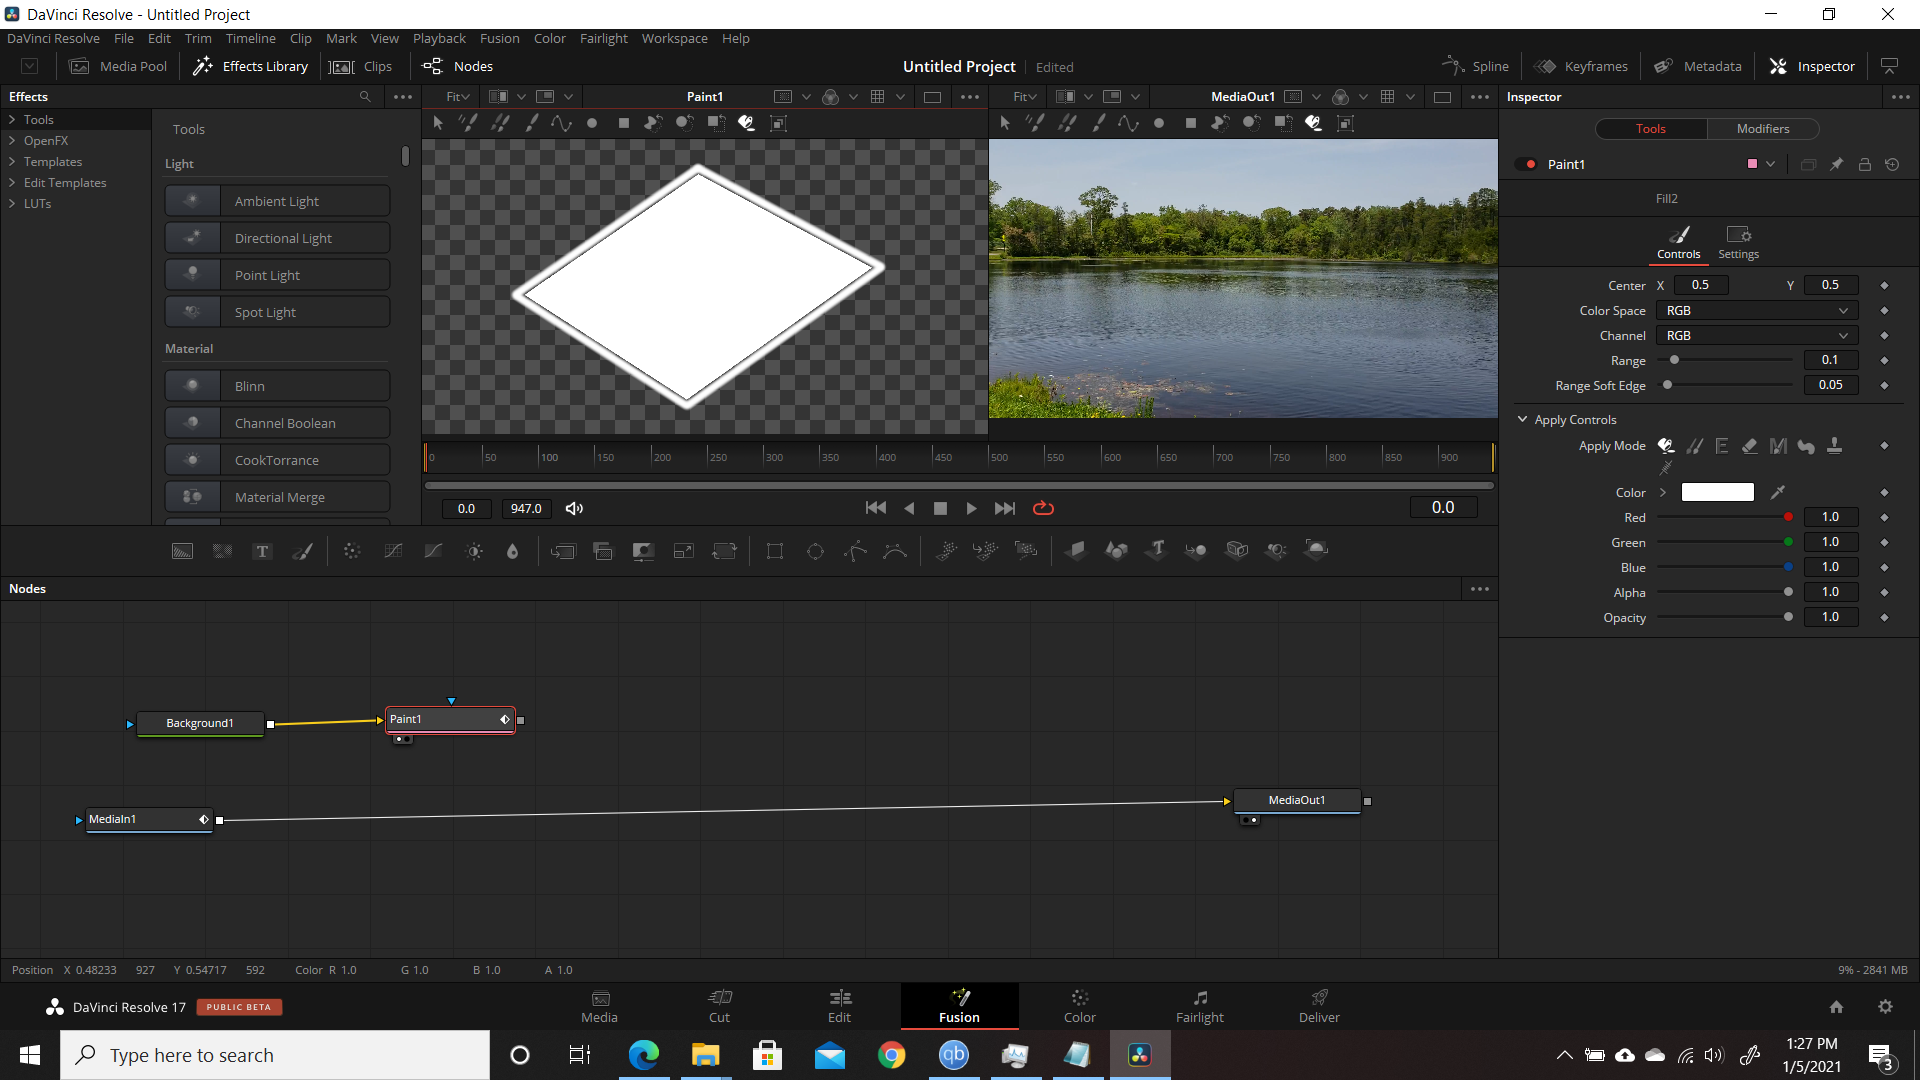Add a Background node from the toolbar
Screen dimensions: 1920x1080
click(x=182, y=551)
